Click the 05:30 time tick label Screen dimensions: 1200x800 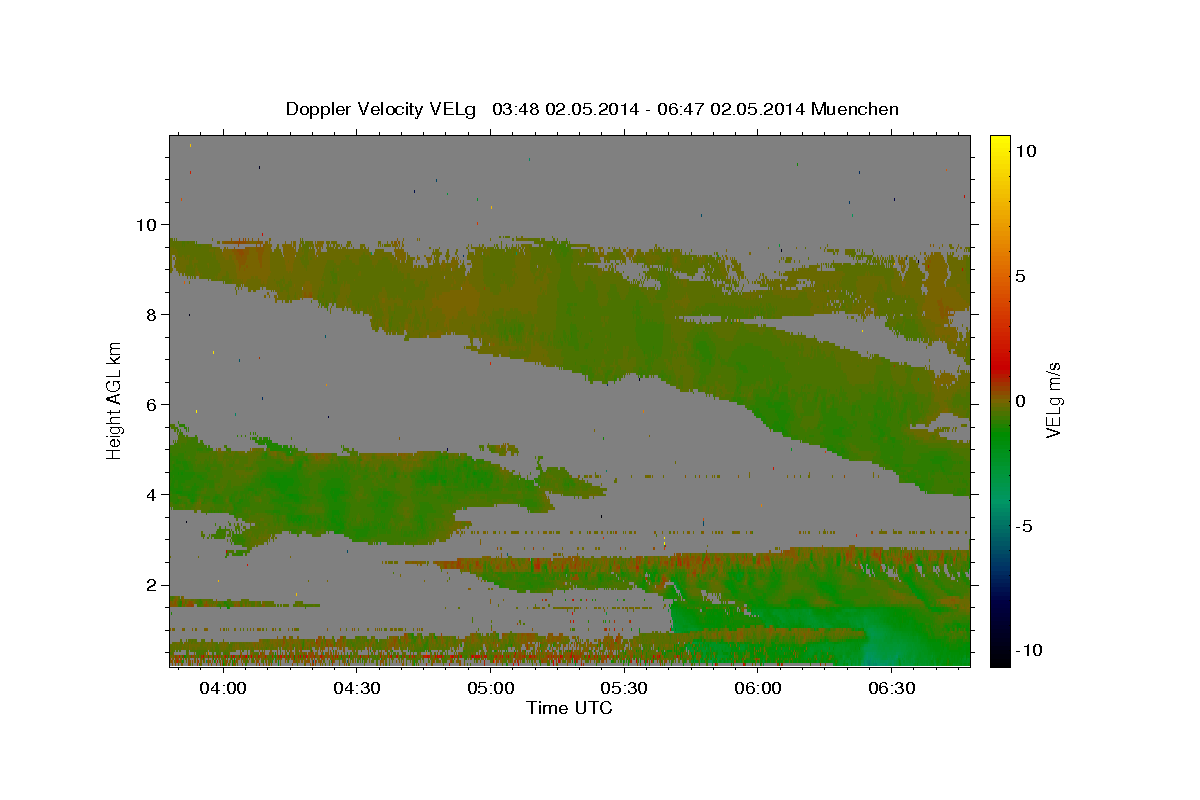pyautogui.click(x=625, y=688)
